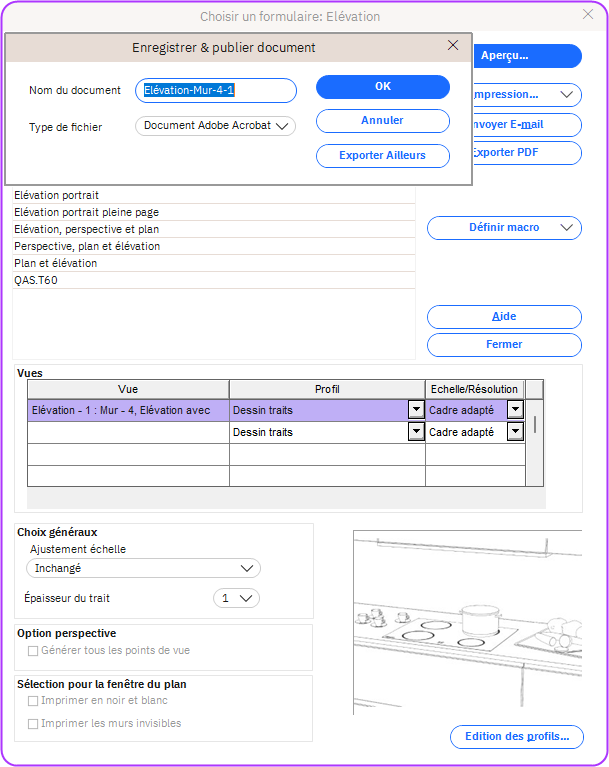Enable Générer tous les points de vue
609x767 pixels.
tap(34, 651)
